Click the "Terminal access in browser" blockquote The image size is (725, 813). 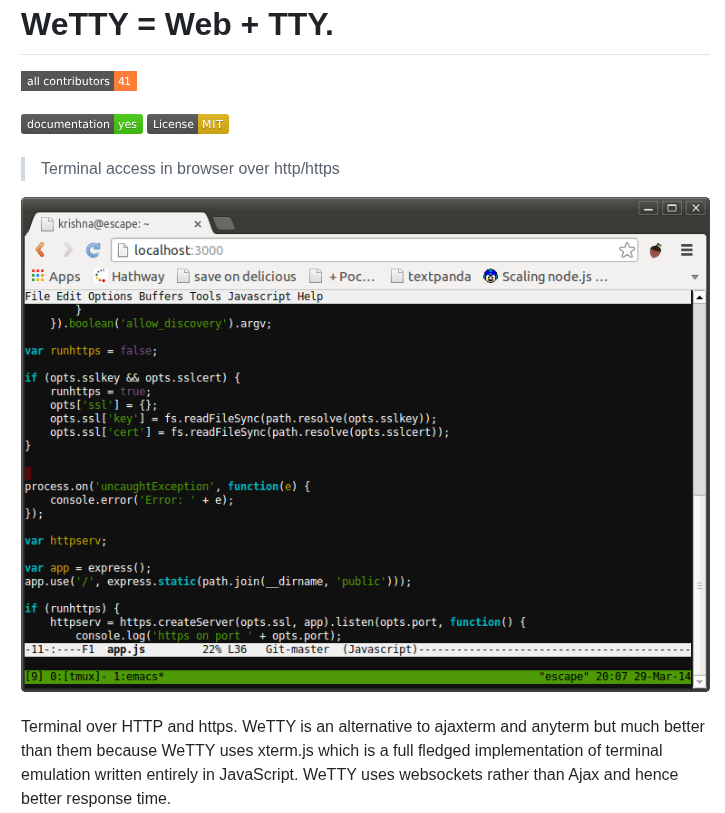point(190,169)
